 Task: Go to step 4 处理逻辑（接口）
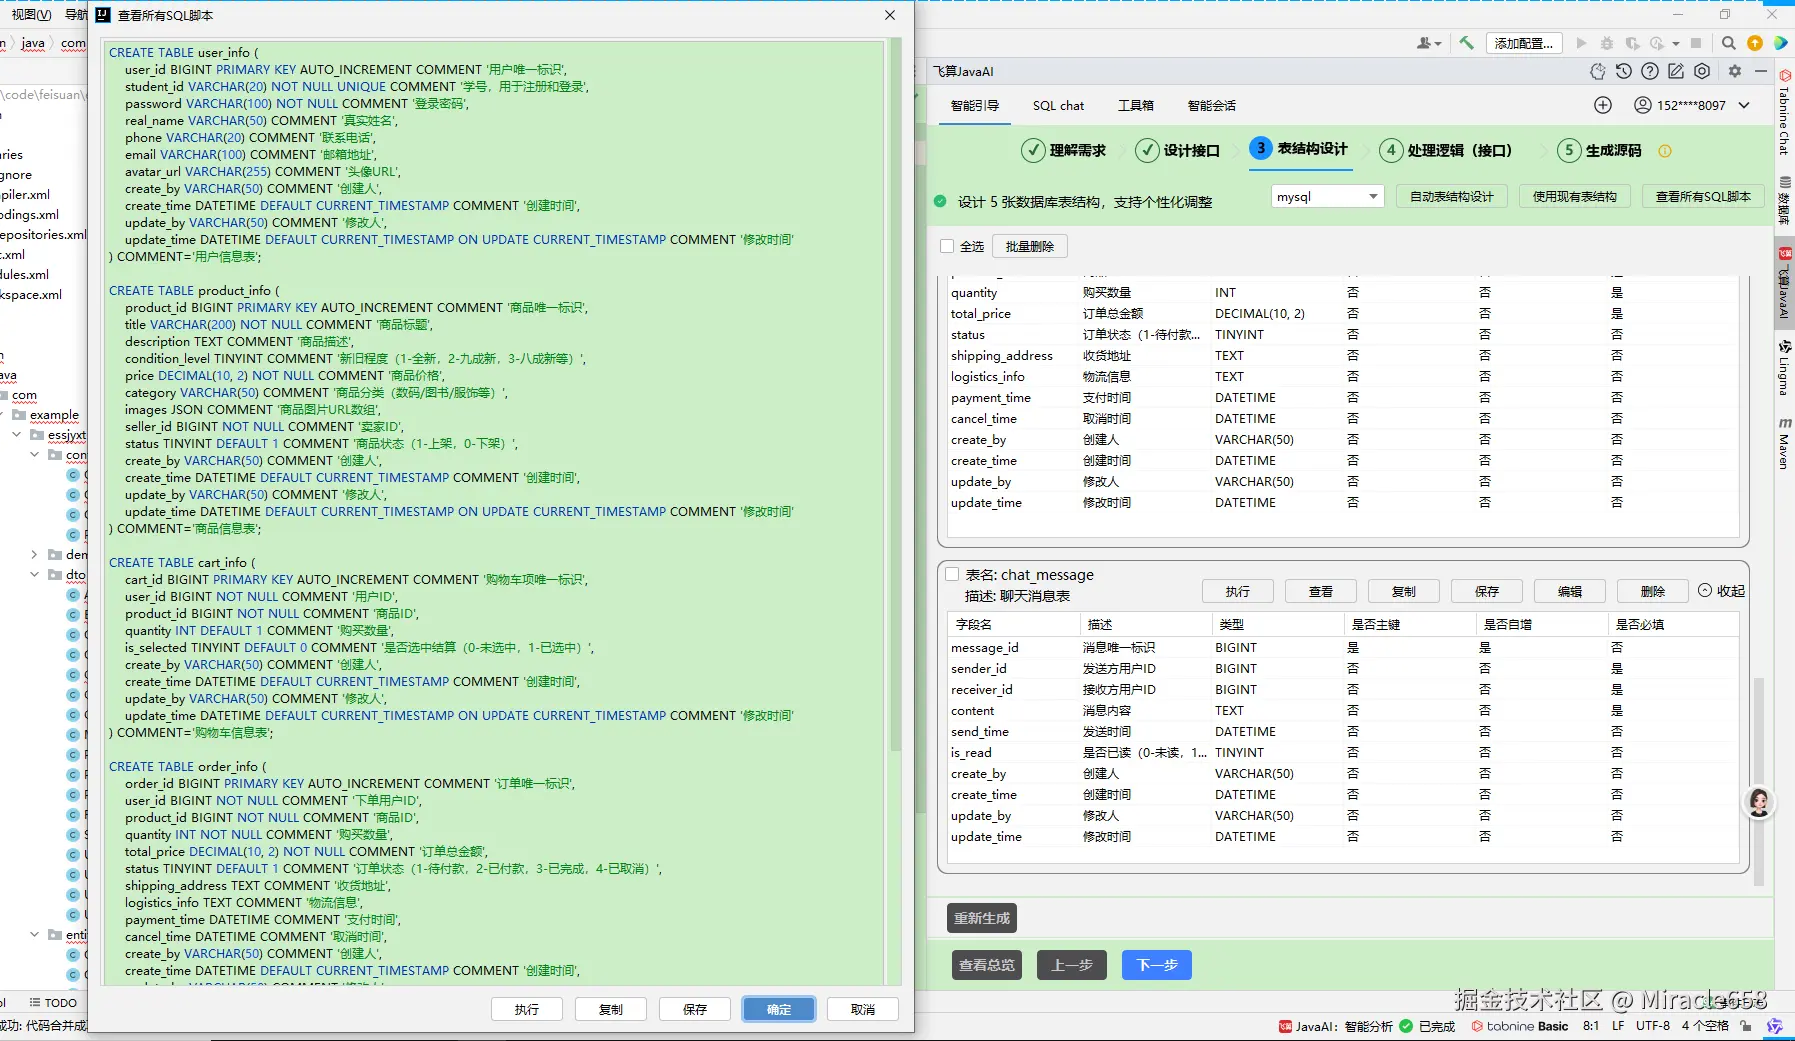pos(1446,151)
